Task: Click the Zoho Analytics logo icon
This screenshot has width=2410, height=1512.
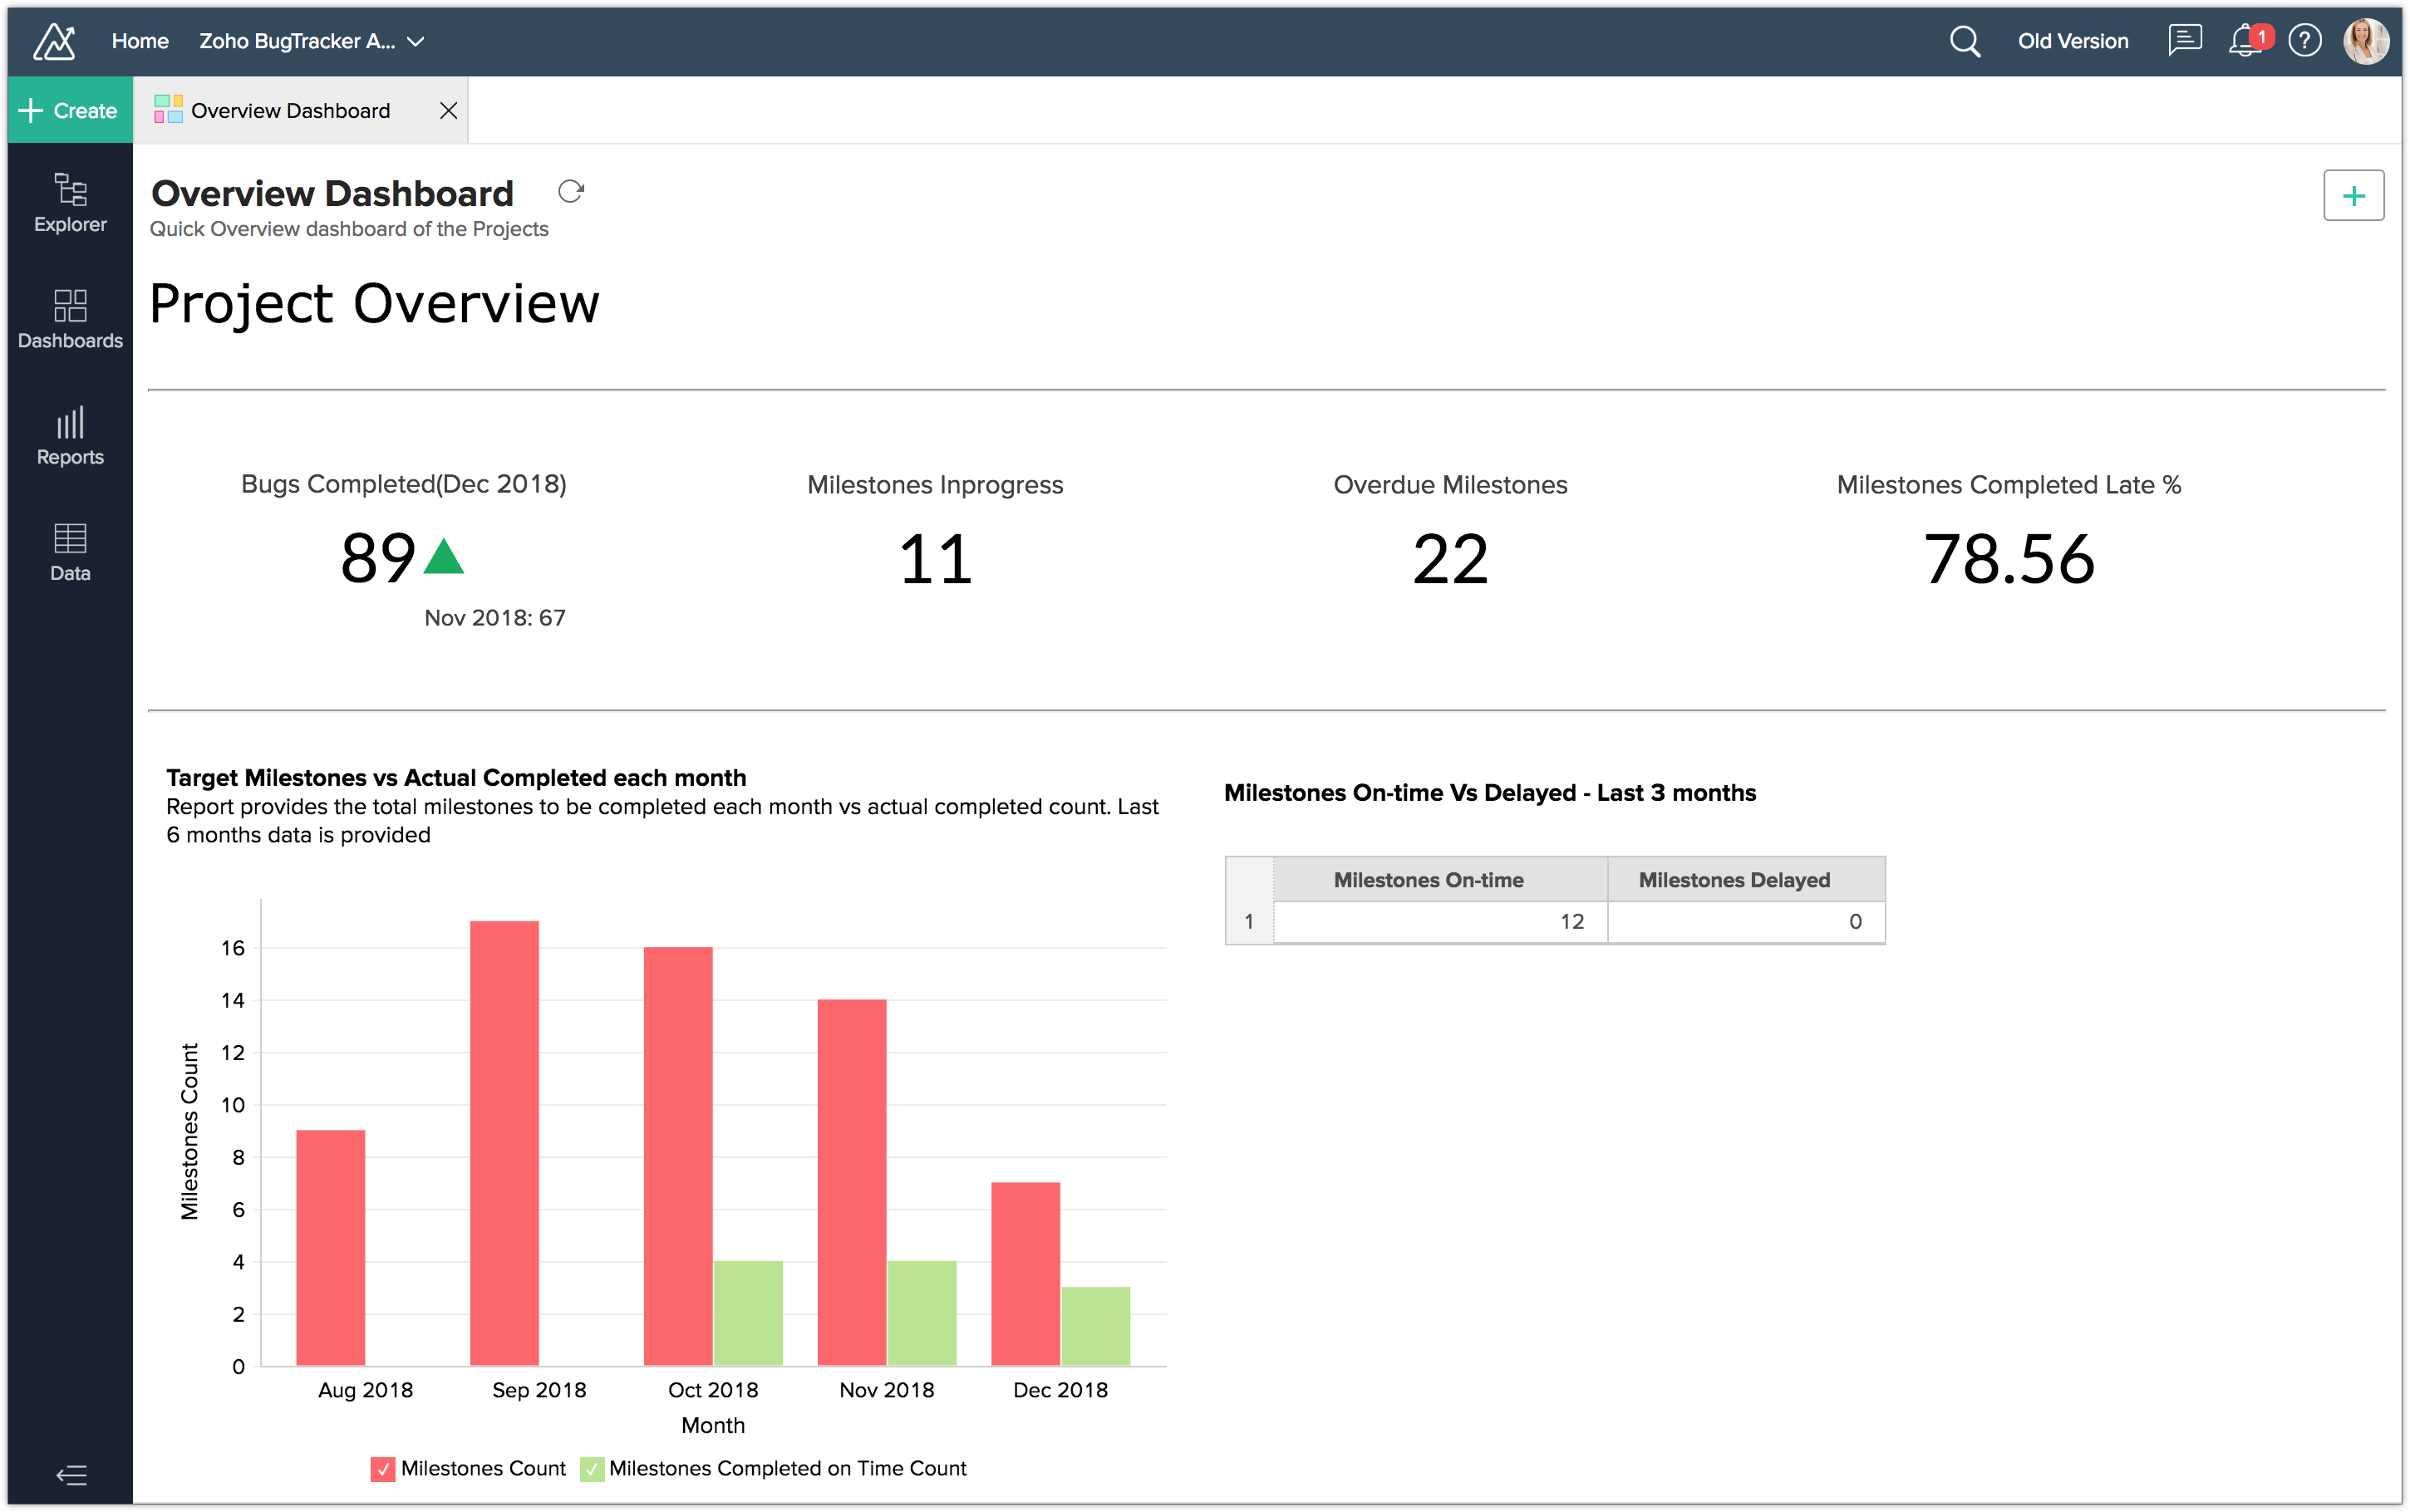Action: pyautogui.click(x=54, y=41)
